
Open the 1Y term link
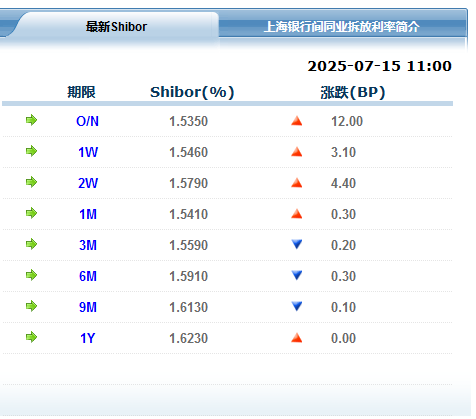tap(88, 338)
